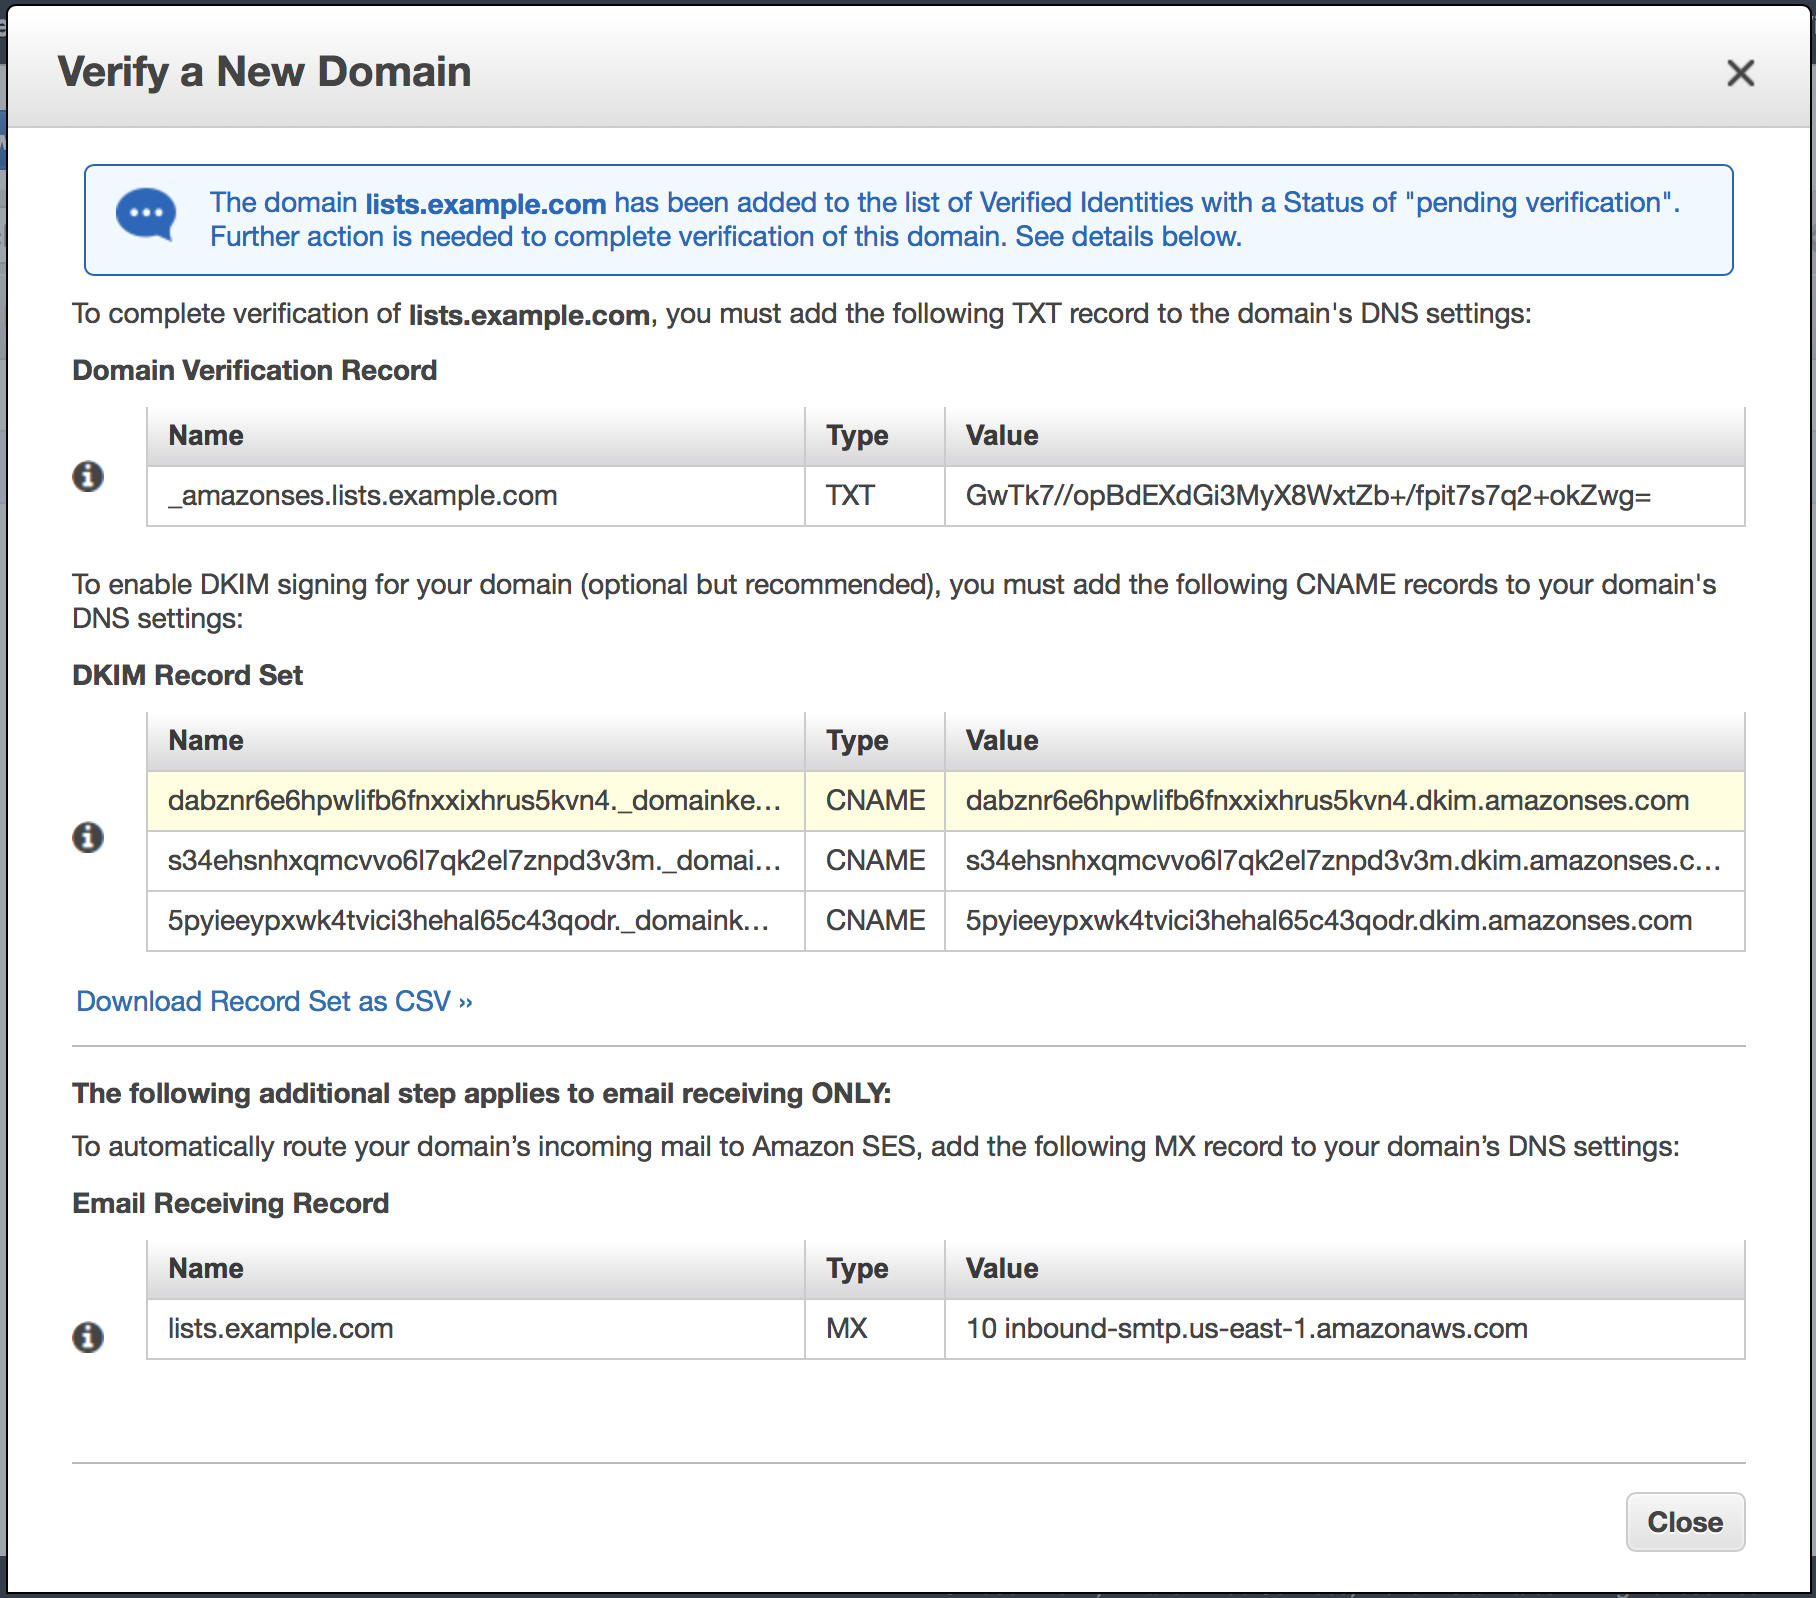Select 5pyieeypxwk4tvici3hehal65c43qodr._domaink... name cell
The image size is (1816, 1598).
(476, 921)
